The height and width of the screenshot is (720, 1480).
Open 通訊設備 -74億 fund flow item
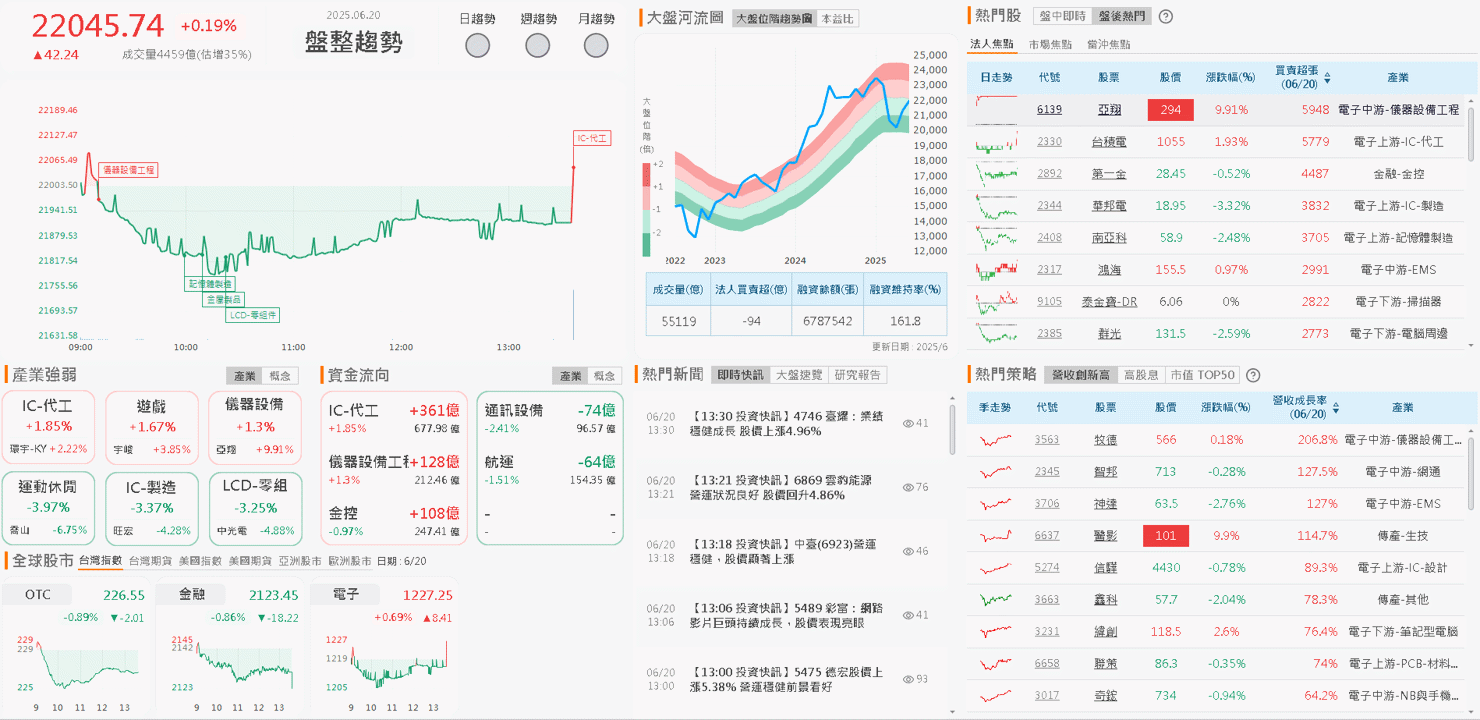click(549, 418)
